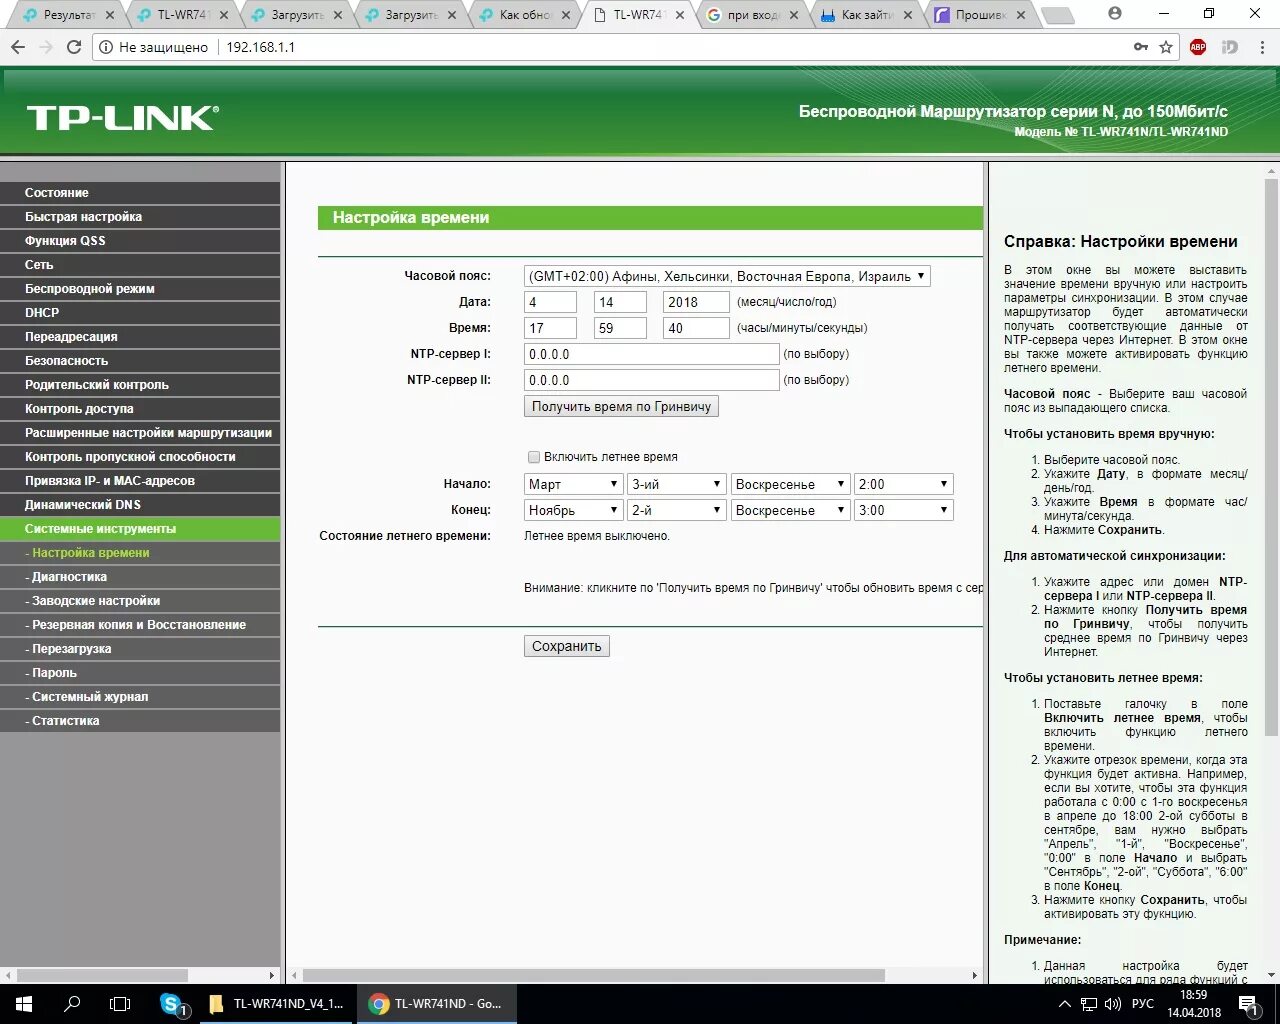Open the 'Состояние' menu item
1280x1024 pixels.
[140, 193]
